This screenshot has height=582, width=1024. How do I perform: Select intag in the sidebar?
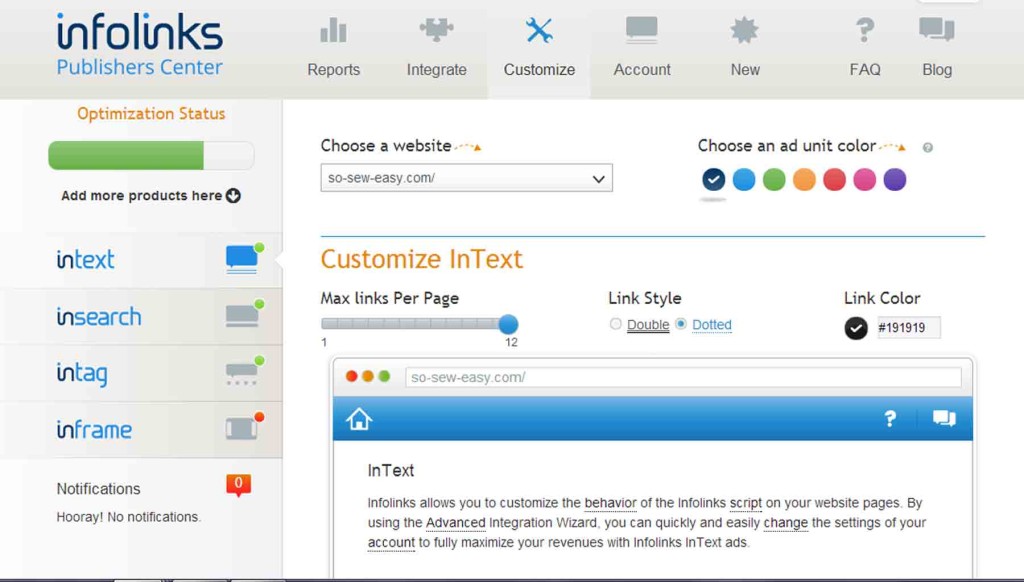point(82,374)
